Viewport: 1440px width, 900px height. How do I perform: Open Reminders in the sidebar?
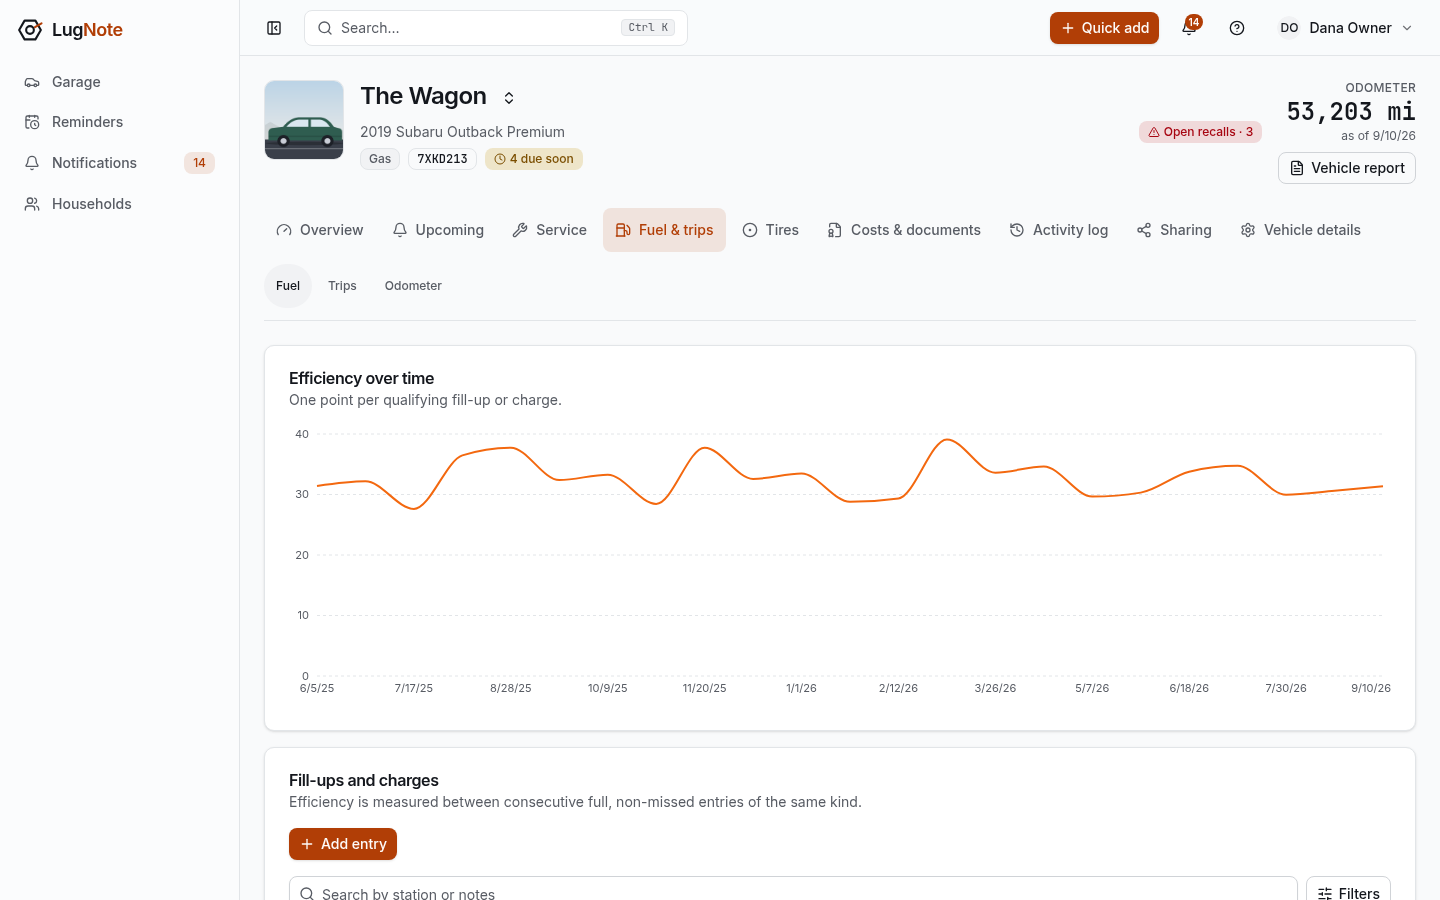[120, 122]
